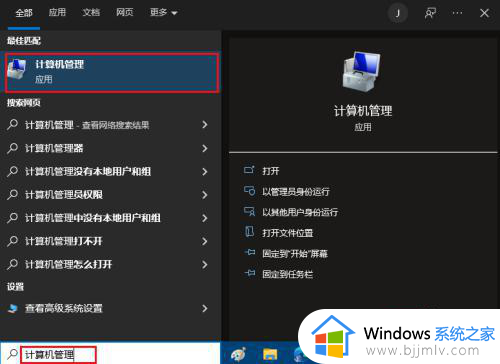Click the 计算机管理 app icon in best match
This screenshot has height=364, width=500.
tap(17, 69)
